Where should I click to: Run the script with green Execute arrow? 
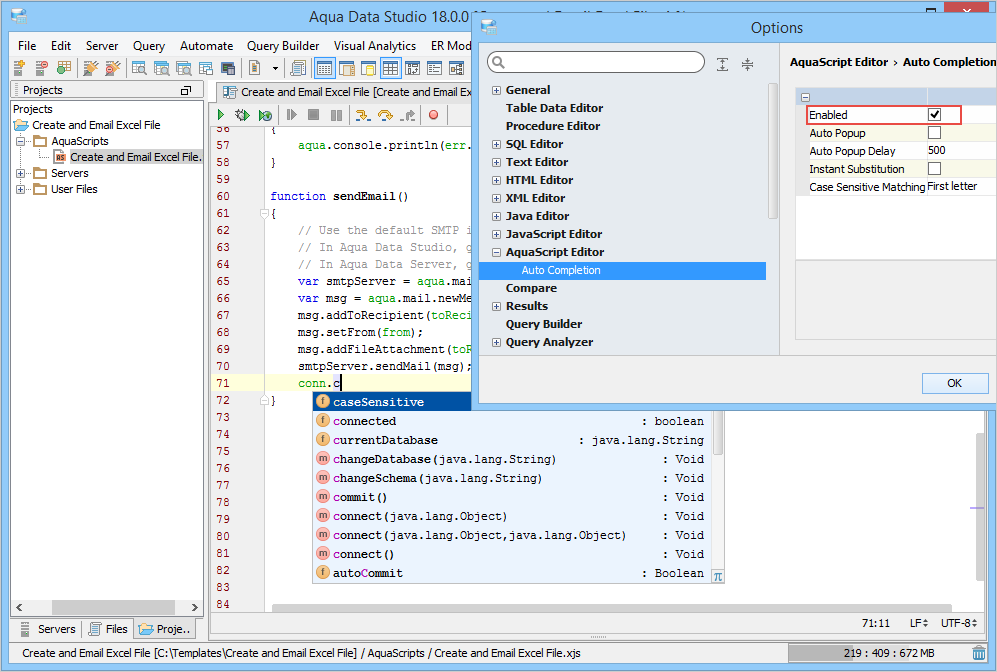(221, 115)
